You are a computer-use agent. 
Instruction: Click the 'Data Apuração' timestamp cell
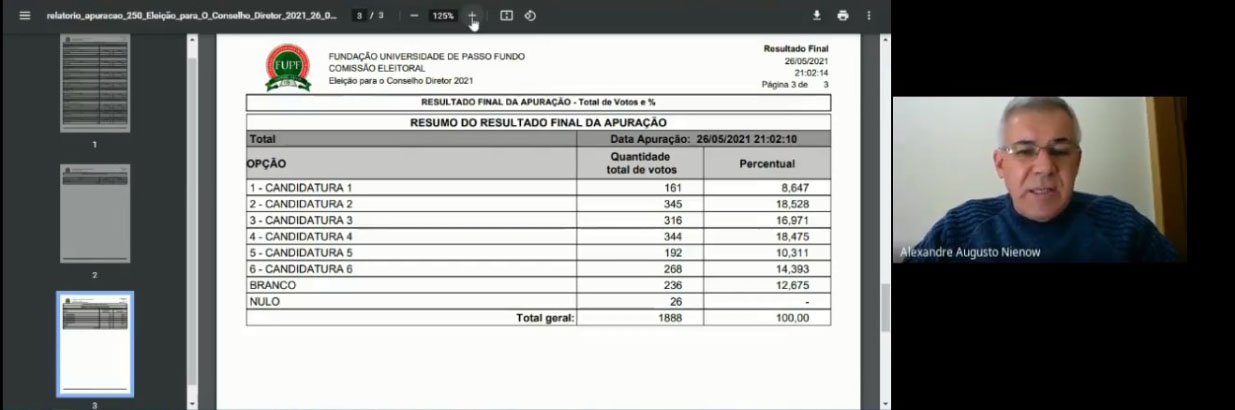[x=704, y=139]
